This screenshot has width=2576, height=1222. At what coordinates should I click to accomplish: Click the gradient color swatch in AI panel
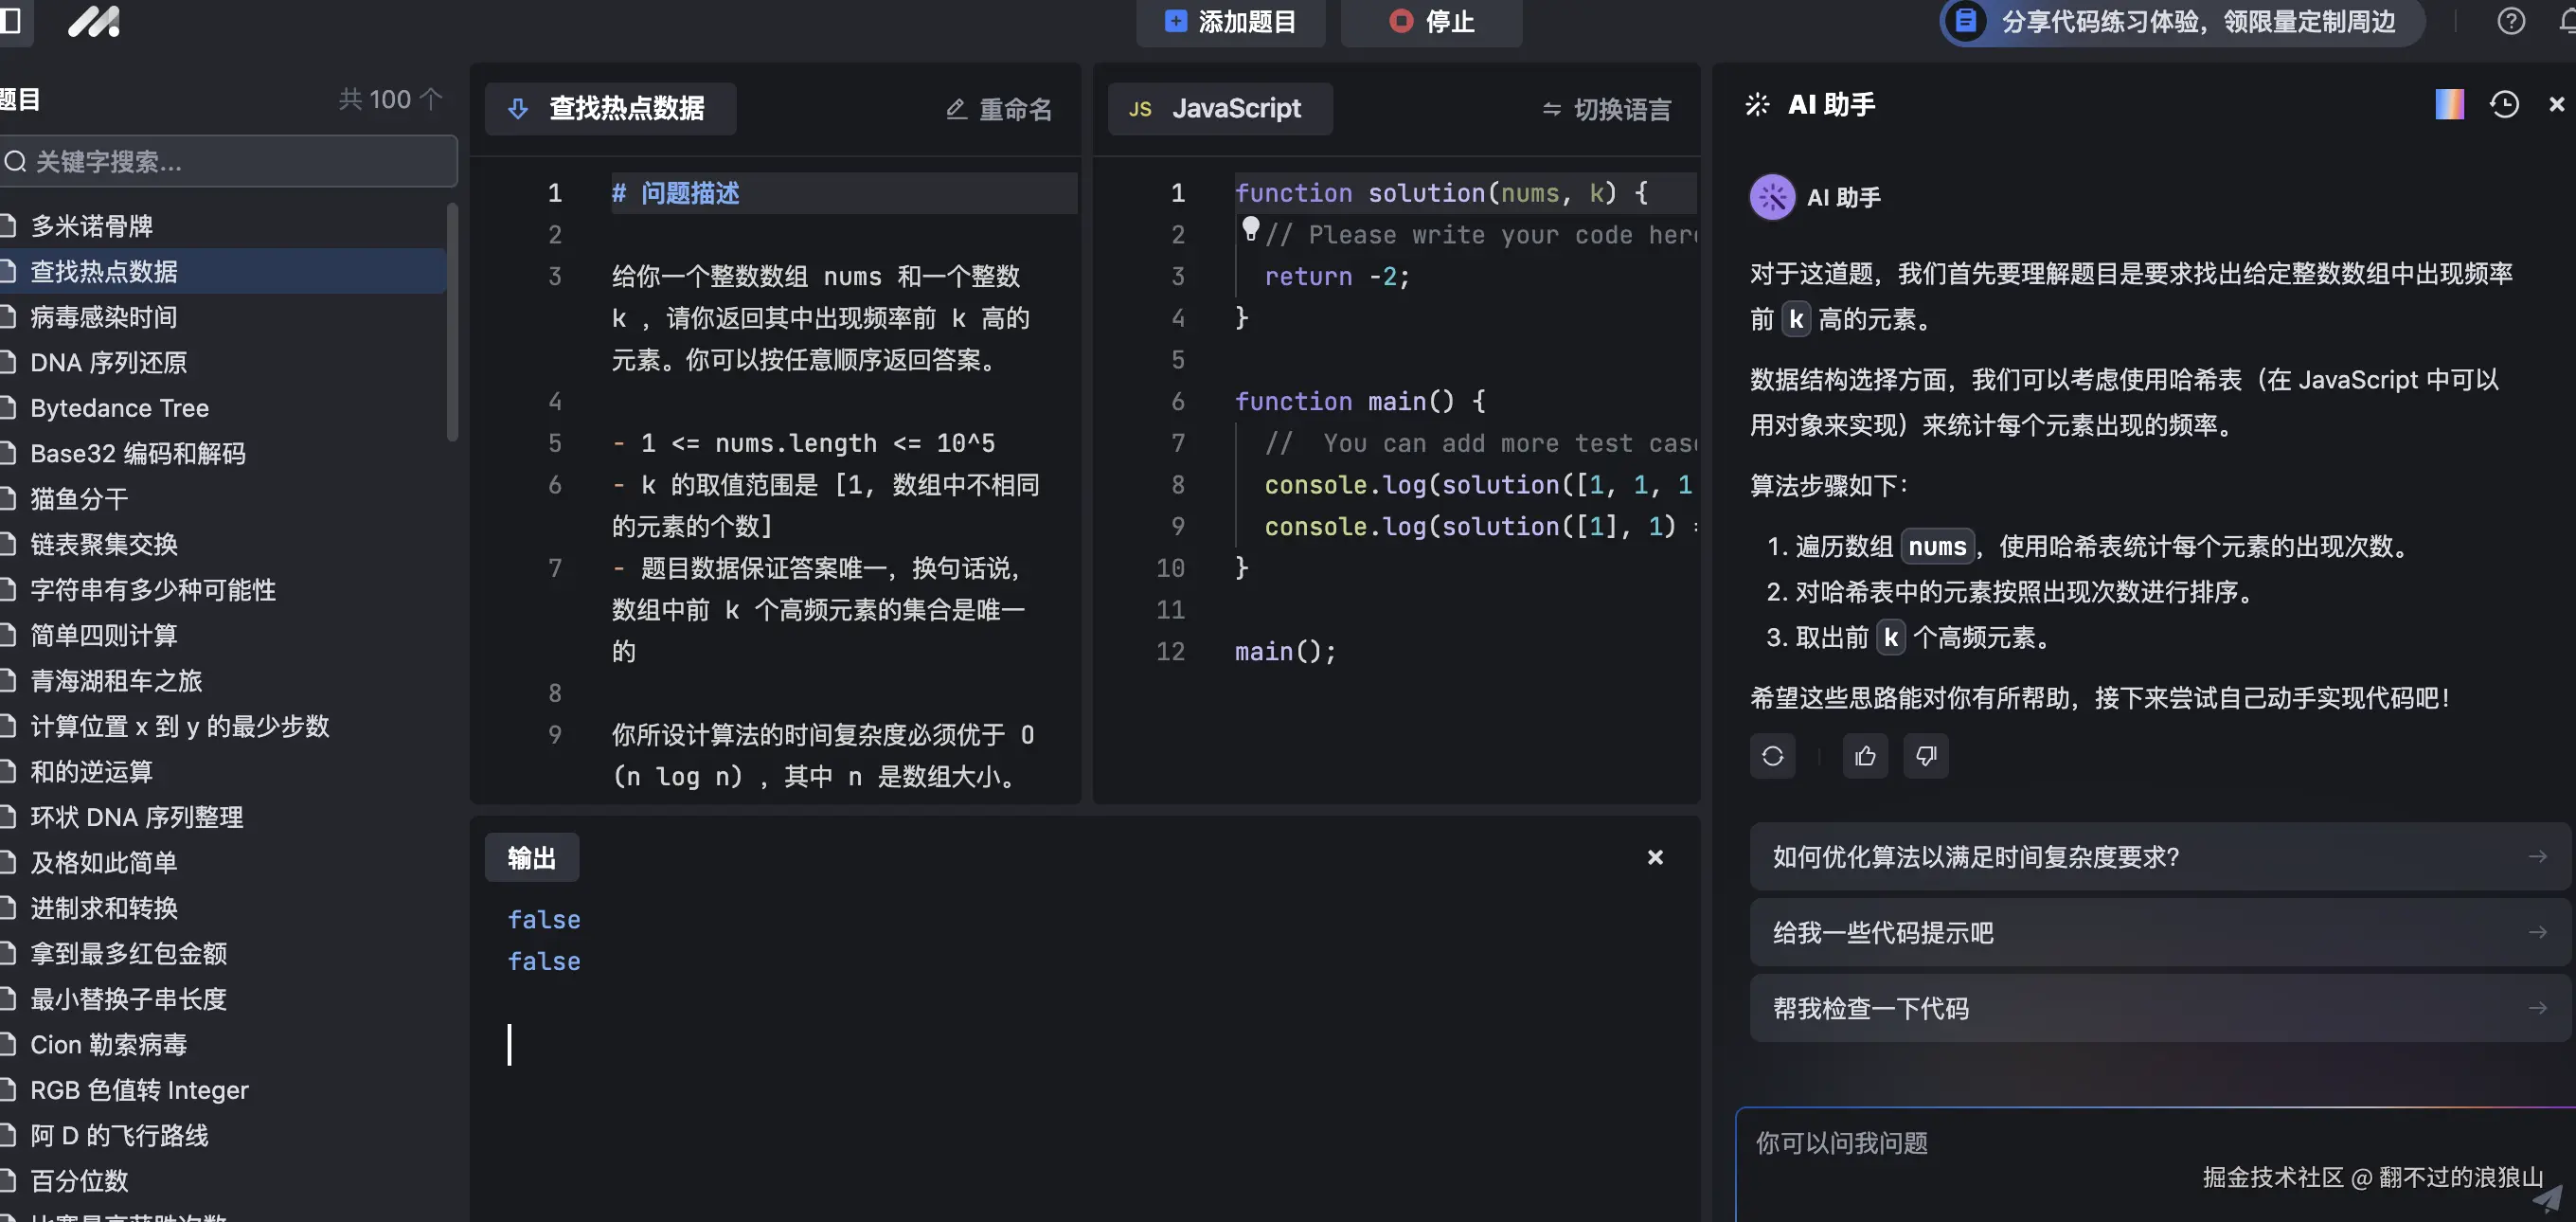click(x=2449, y=104)
